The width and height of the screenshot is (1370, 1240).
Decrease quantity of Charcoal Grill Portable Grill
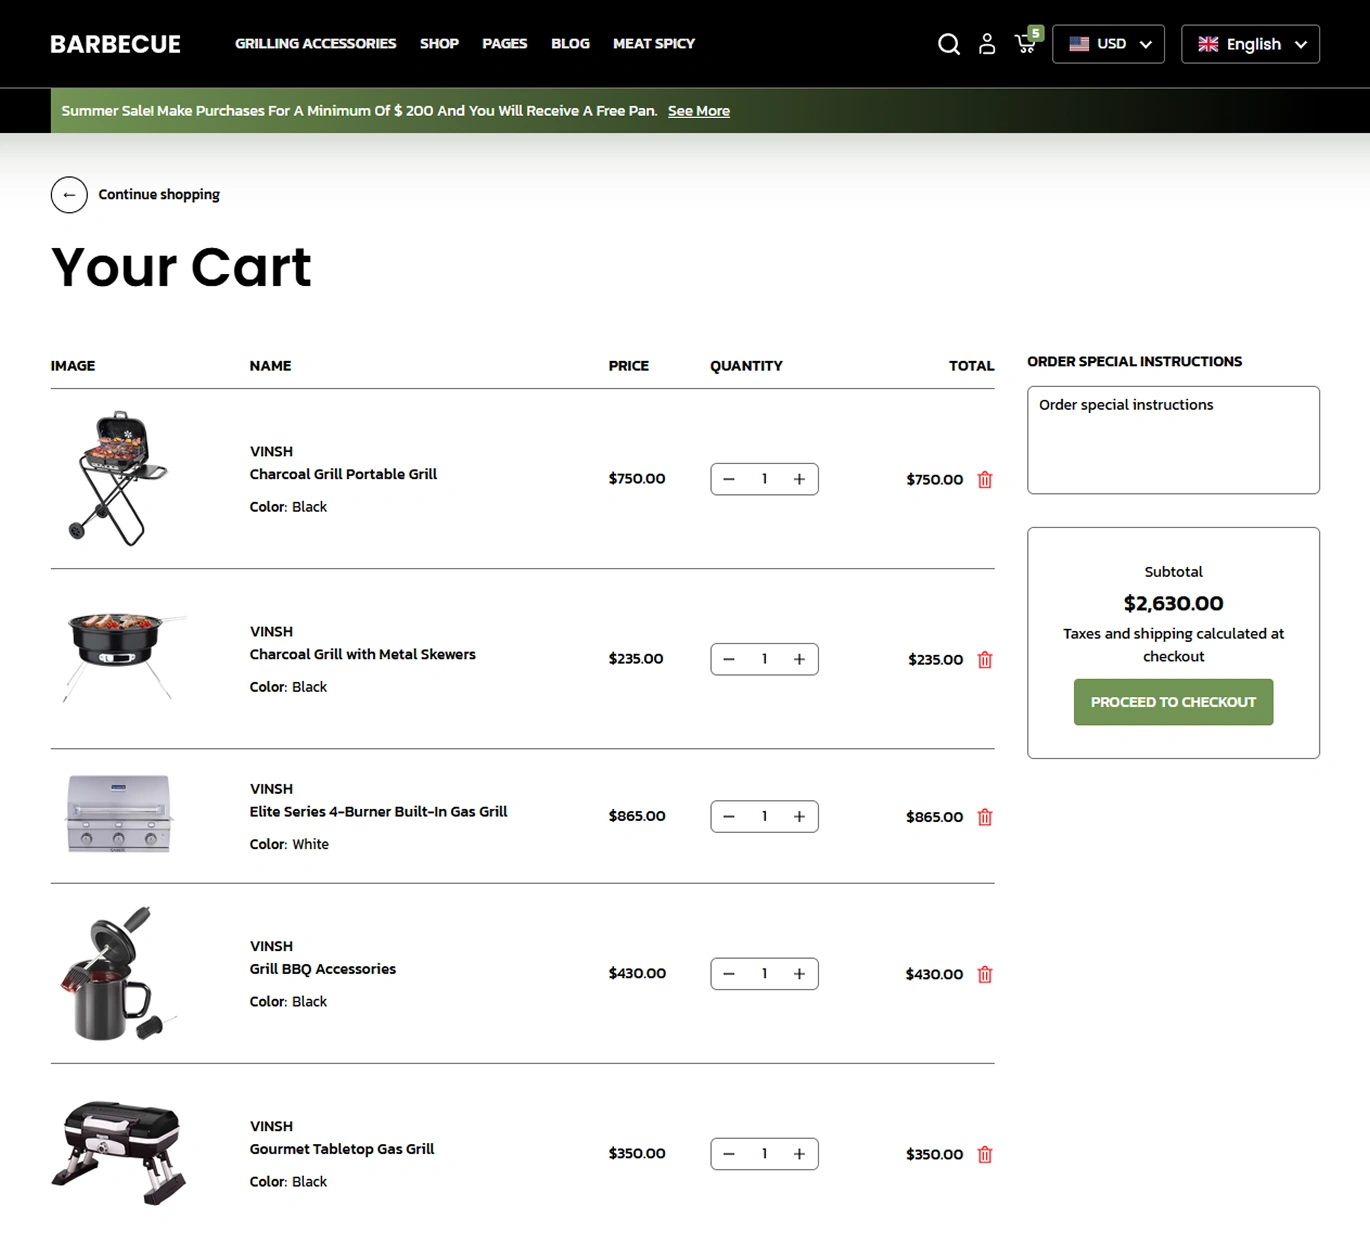pos(729,479)
